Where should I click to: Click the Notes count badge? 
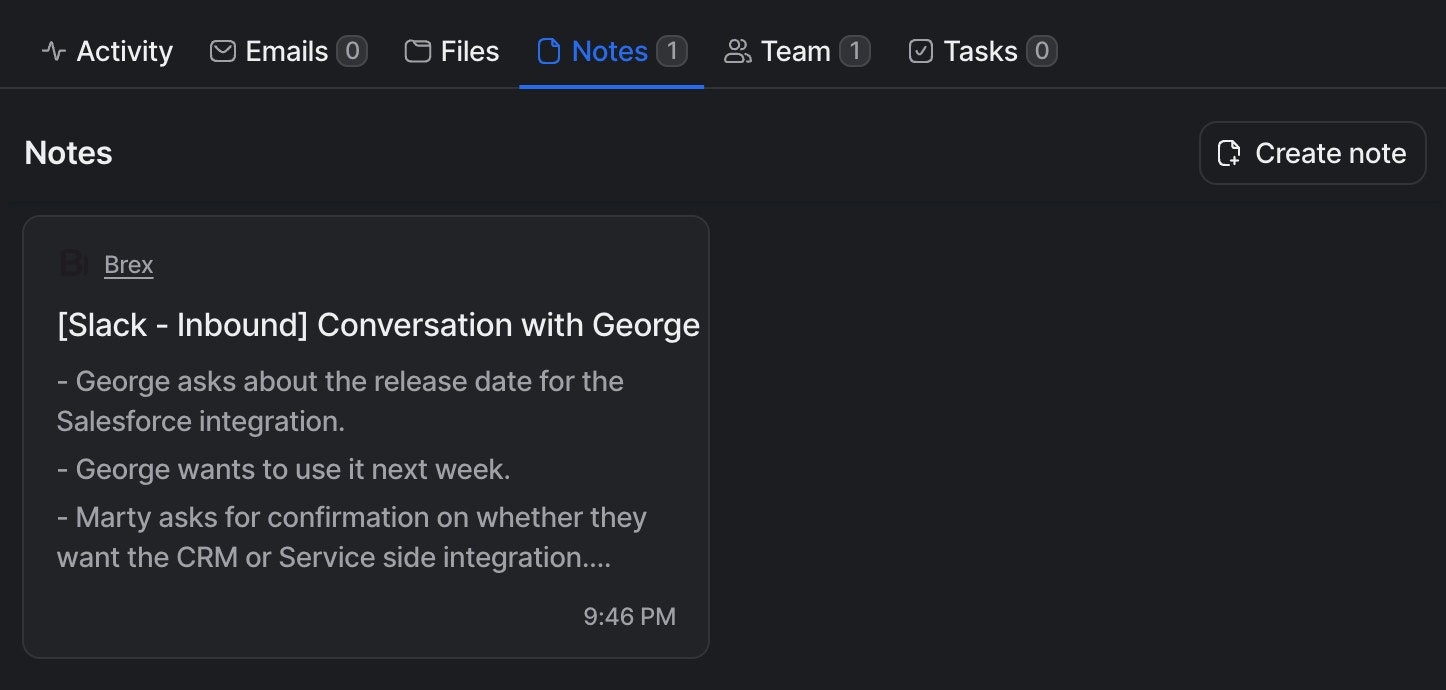click(x=672, y=51)
